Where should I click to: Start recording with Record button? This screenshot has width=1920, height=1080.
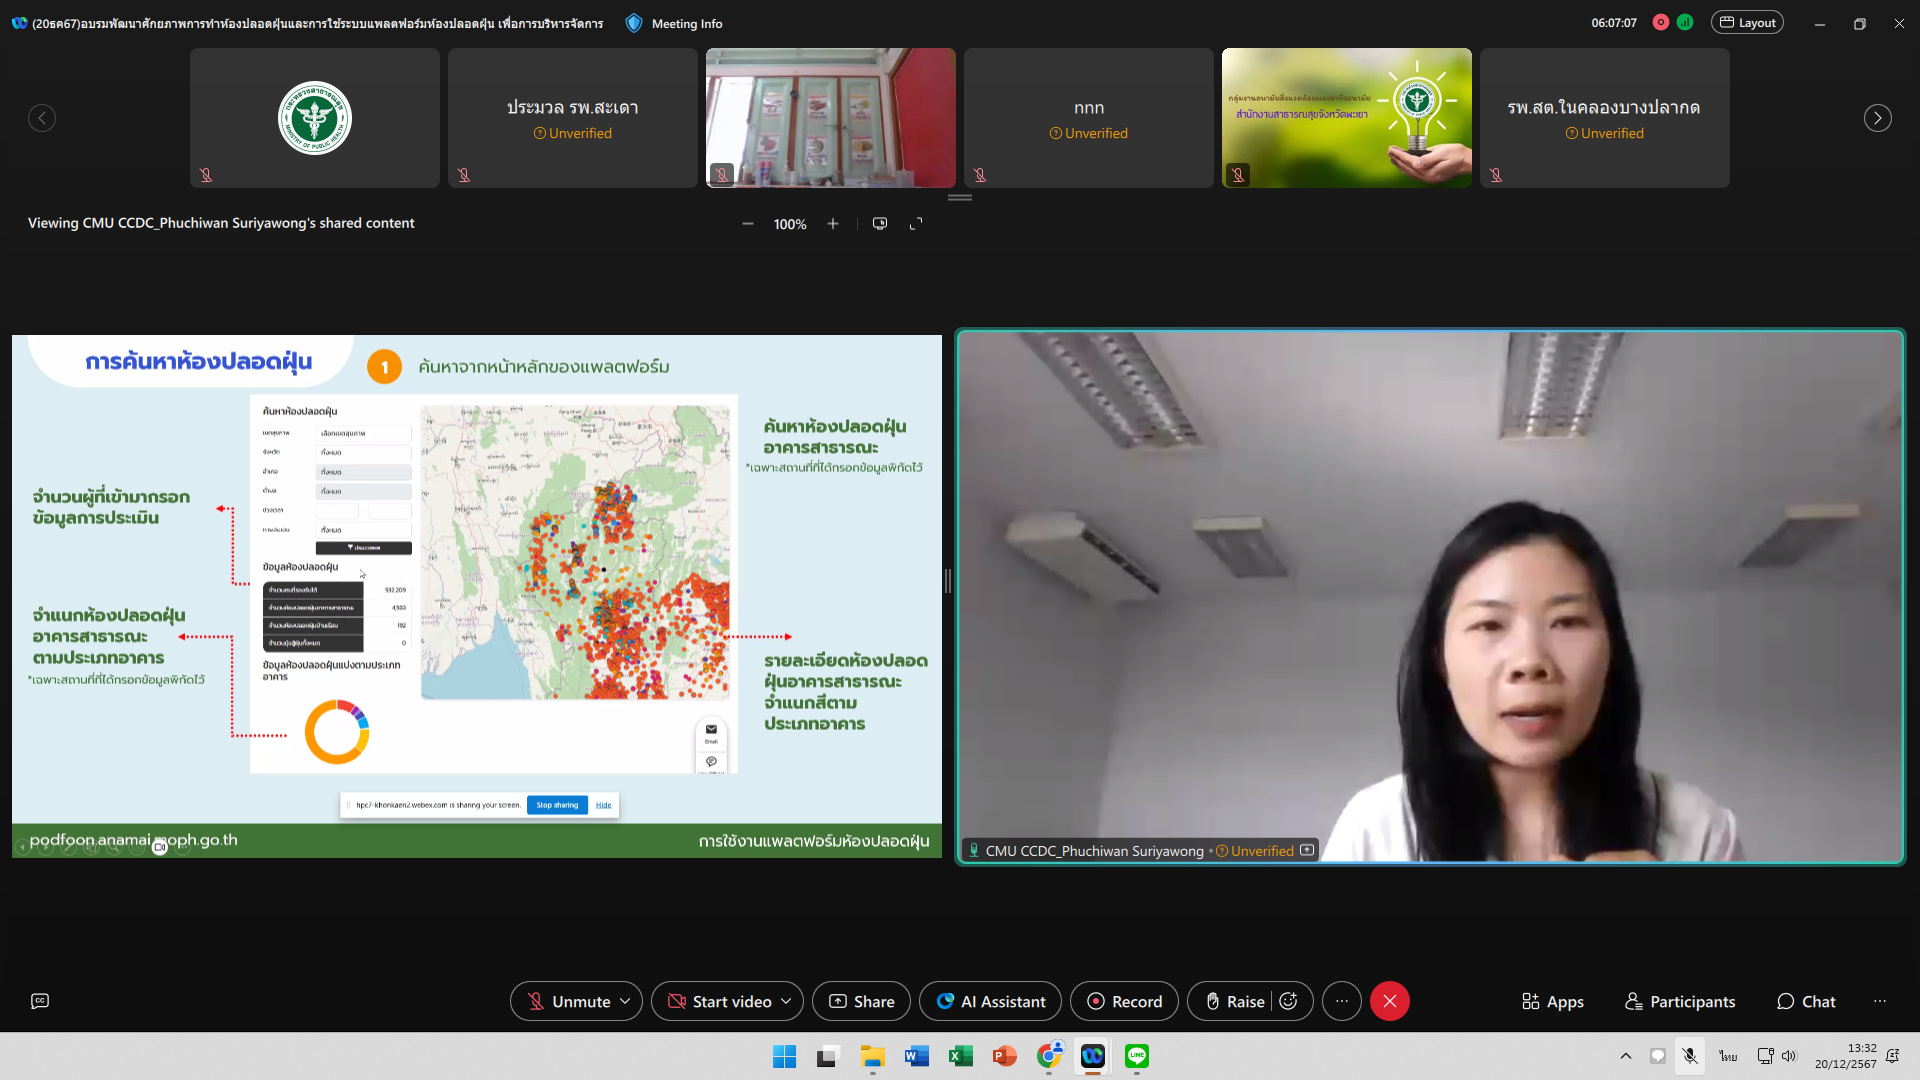tap(1124, 1001)
